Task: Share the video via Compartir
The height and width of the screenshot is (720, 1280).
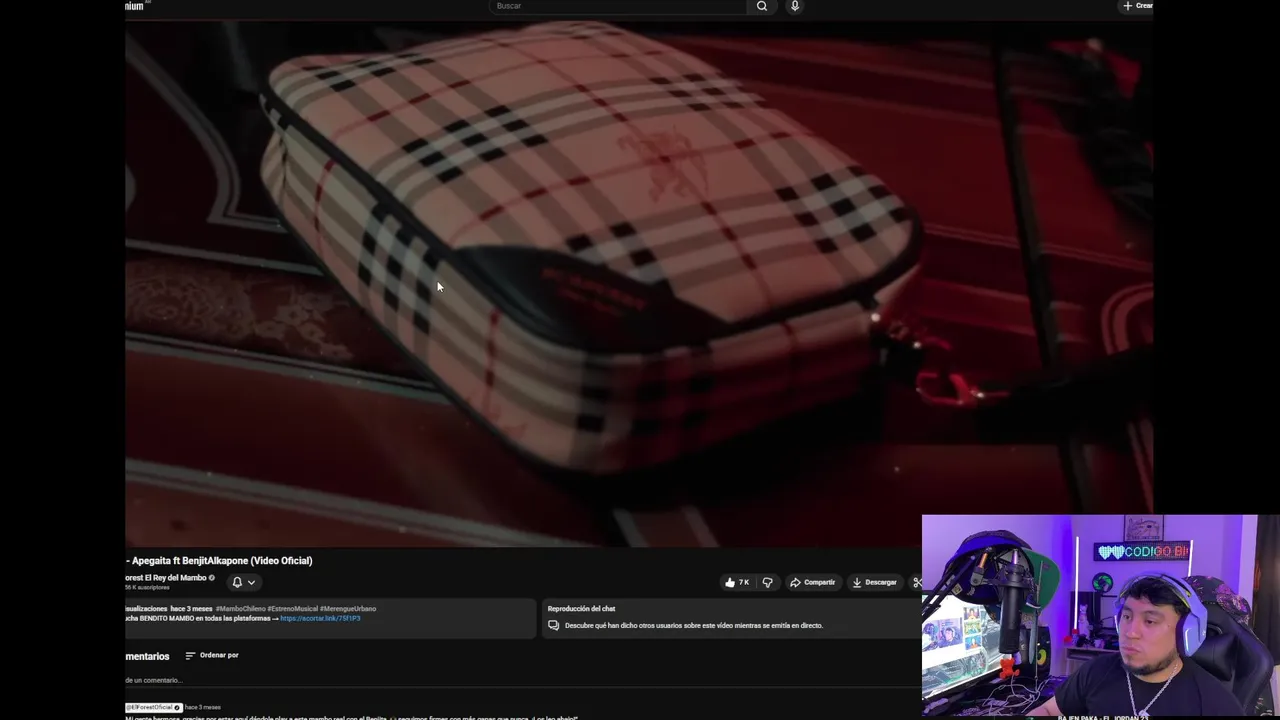Action: click(x=813, y=582)
